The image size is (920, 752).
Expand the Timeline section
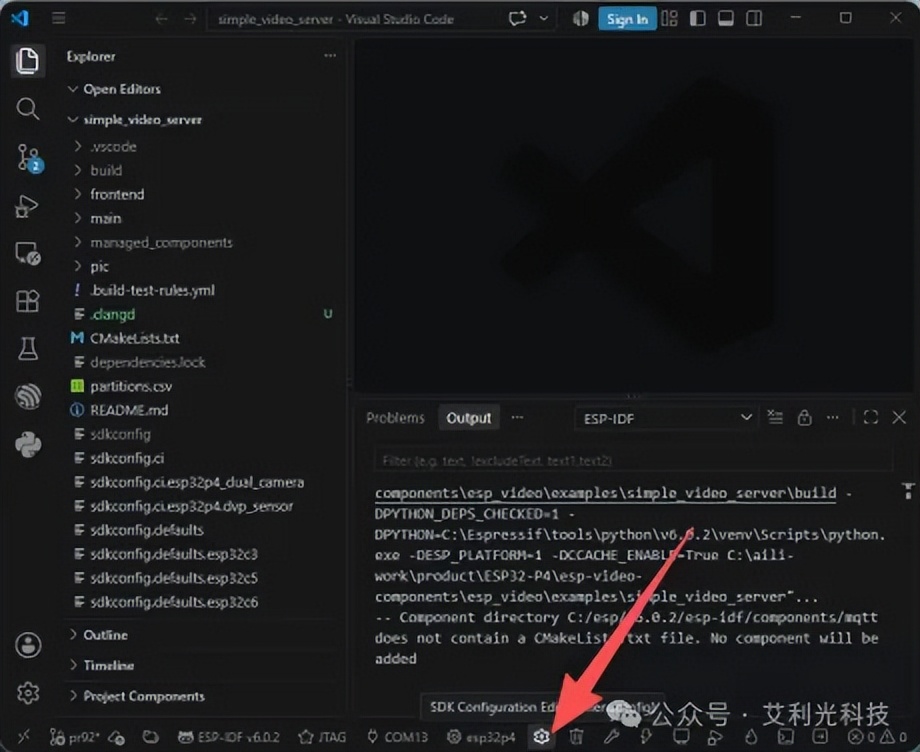click(x=109, y=666)
